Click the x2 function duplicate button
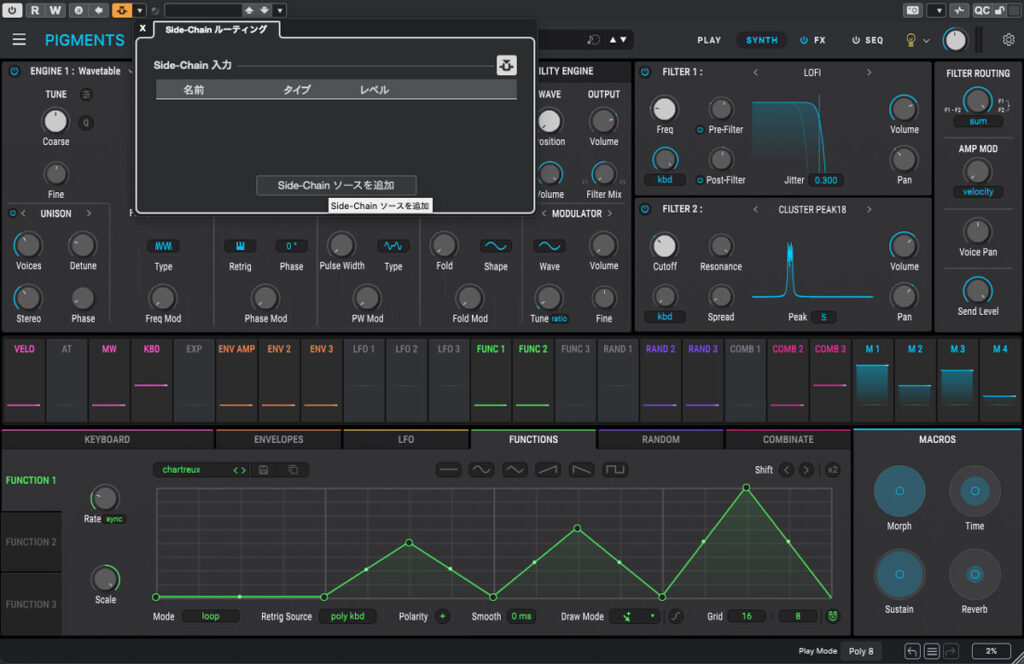The height and width of the screenshot is (664, 1024). pos(832,469)
